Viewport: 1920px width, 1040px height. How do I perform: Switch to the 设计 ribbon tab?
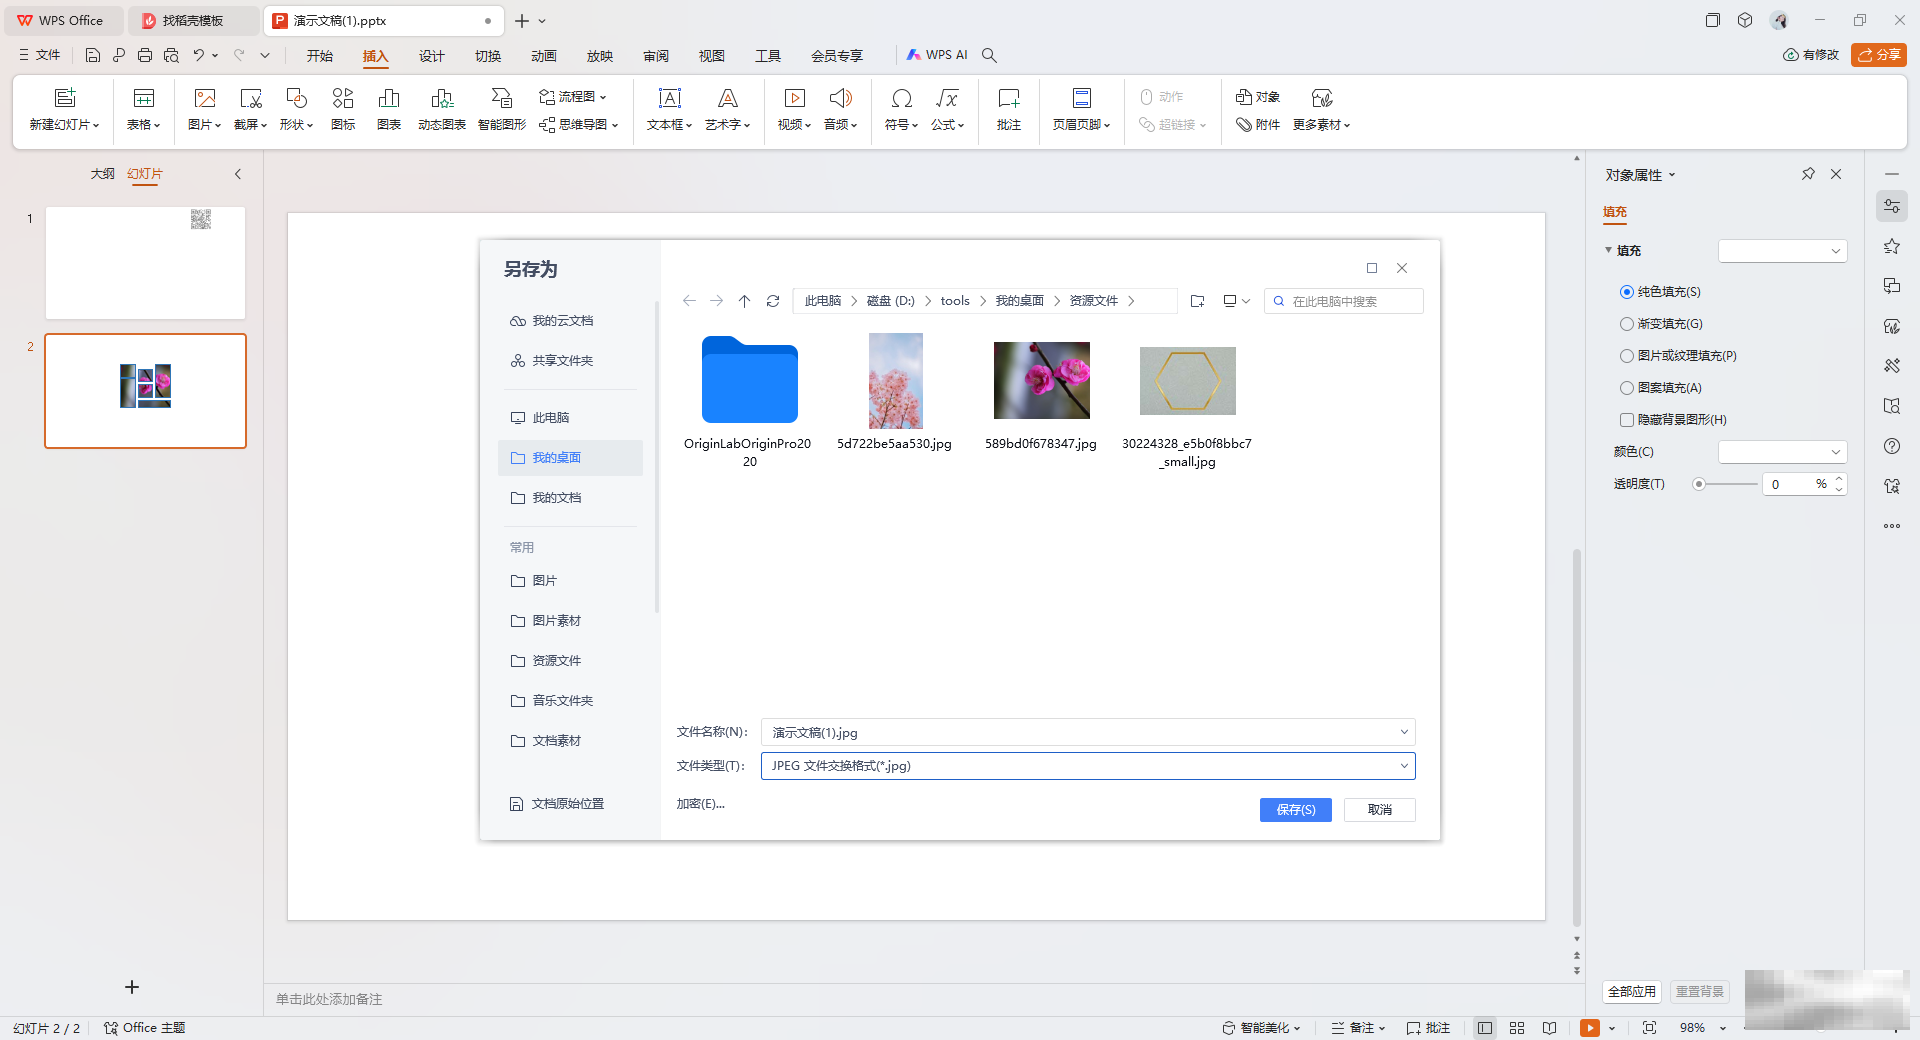pyautogui.click(x=431, y=56)
